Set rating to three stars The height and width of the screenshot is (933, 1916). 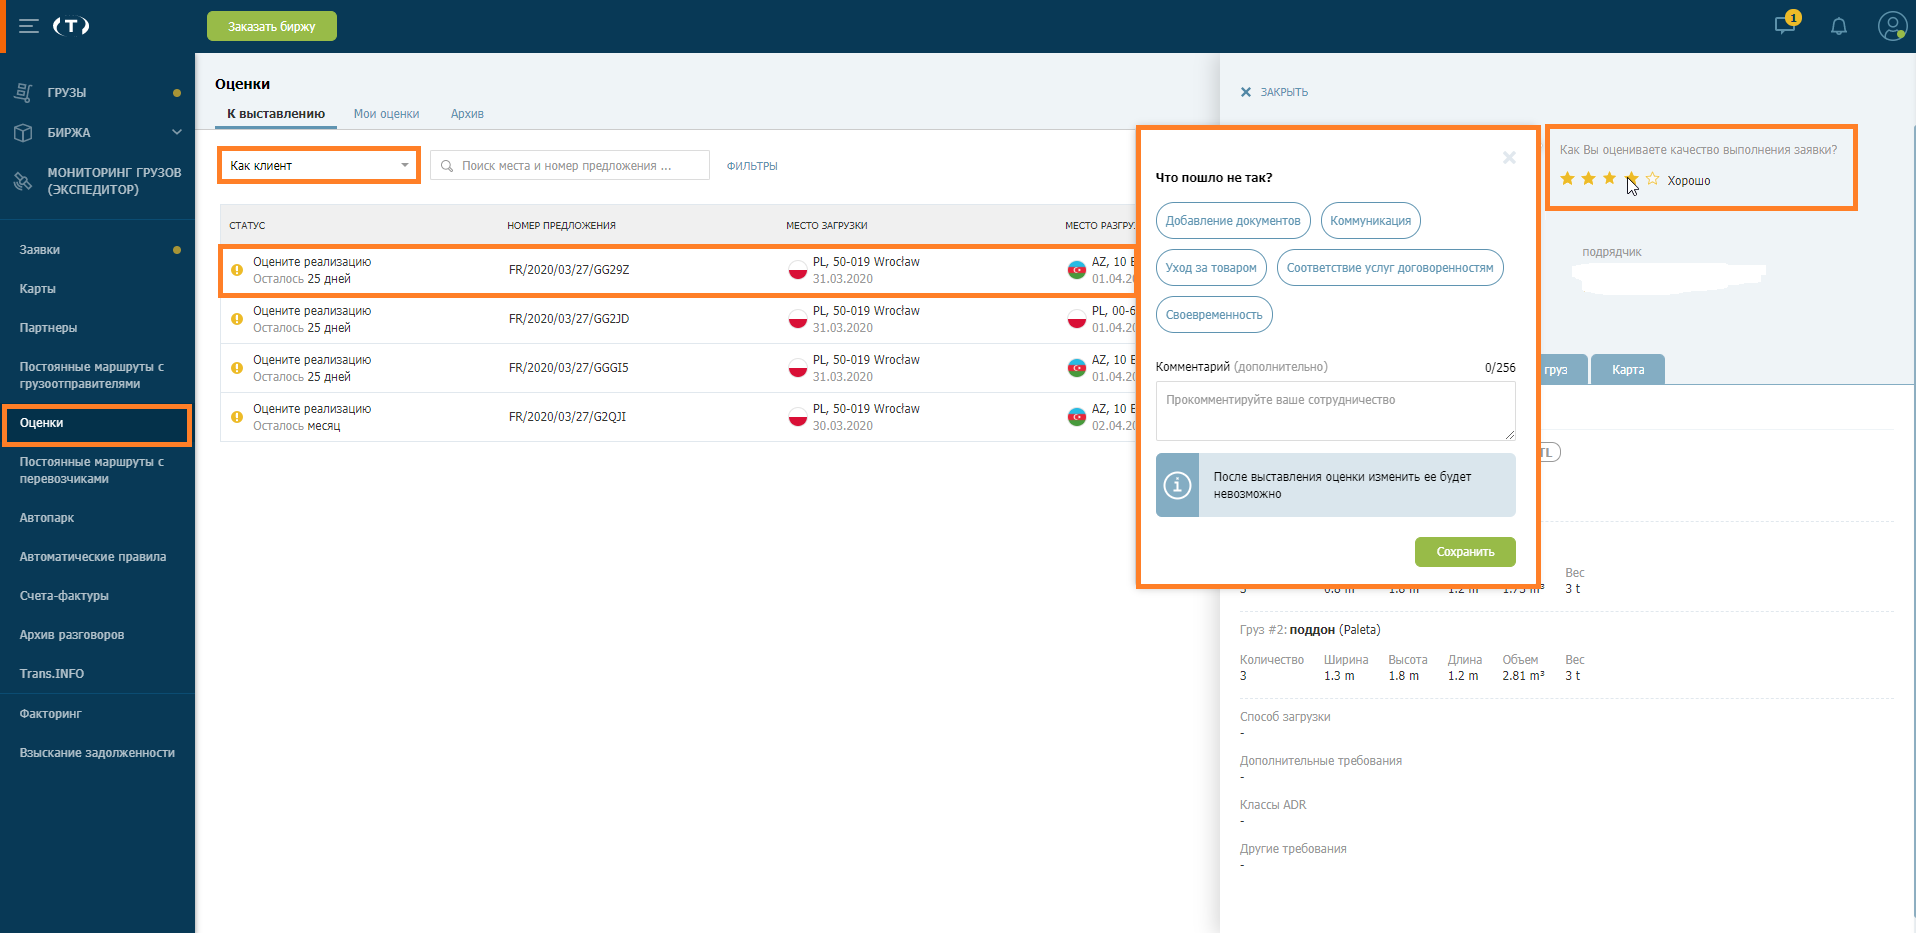point(1609,179)
